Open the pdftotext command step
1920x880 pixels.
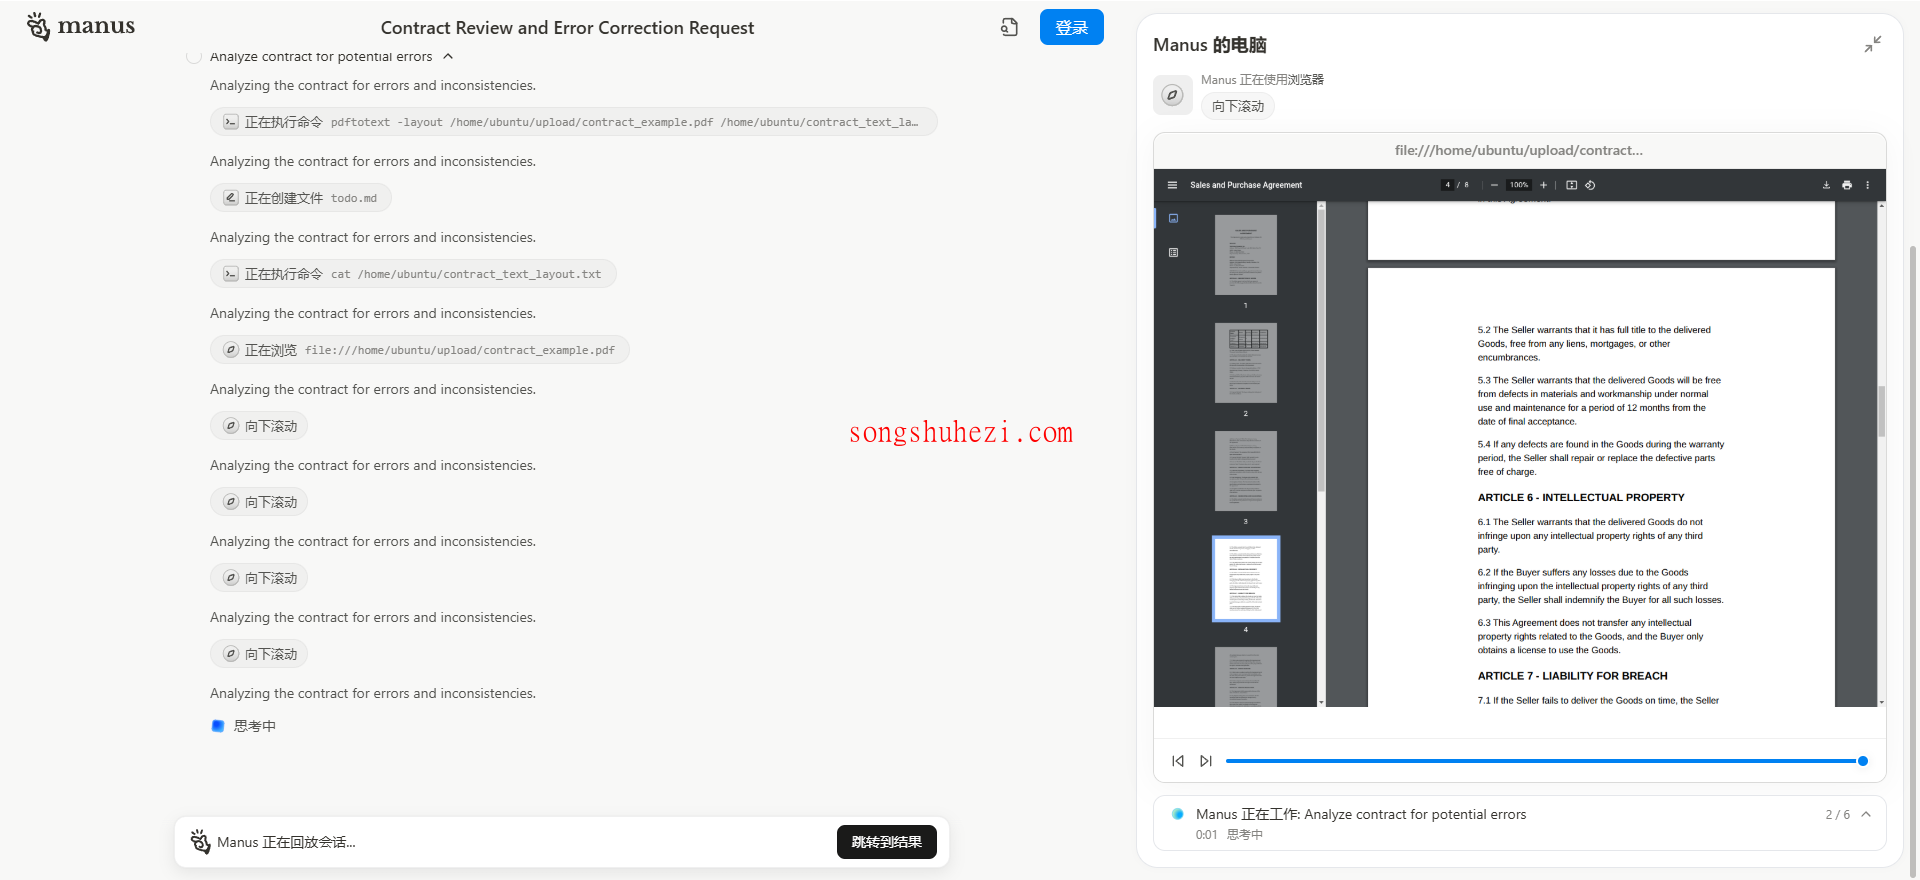point(573,122)
